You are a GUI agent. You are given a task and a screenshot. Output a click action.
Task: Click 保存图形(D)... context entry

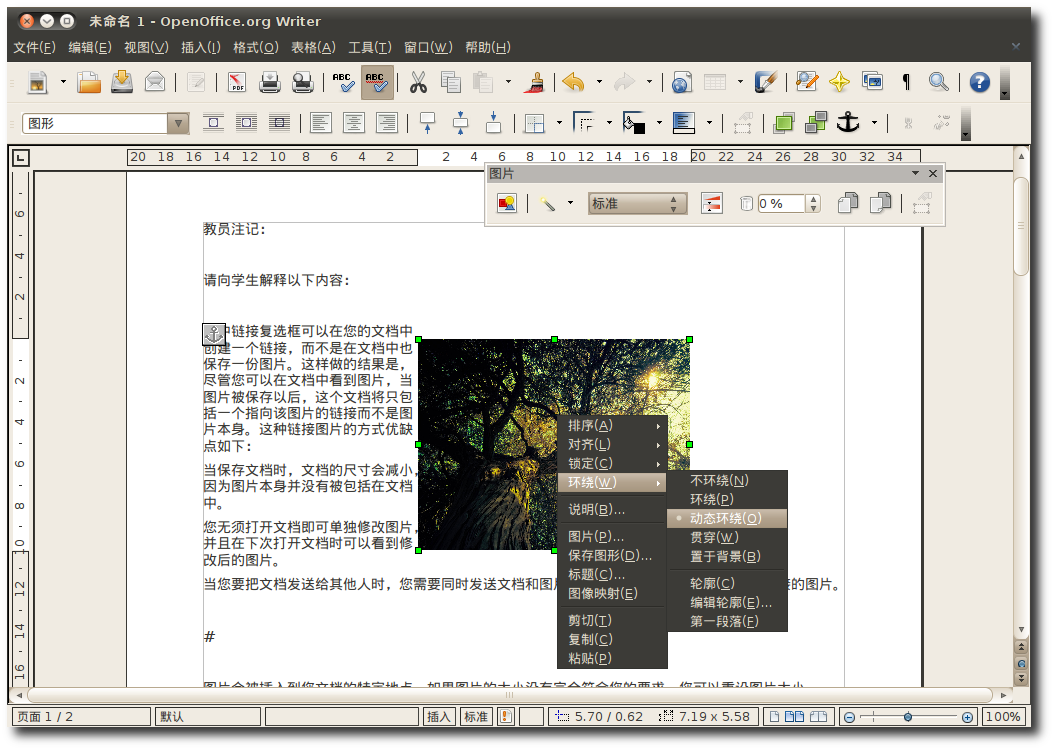tap(612, 555)
